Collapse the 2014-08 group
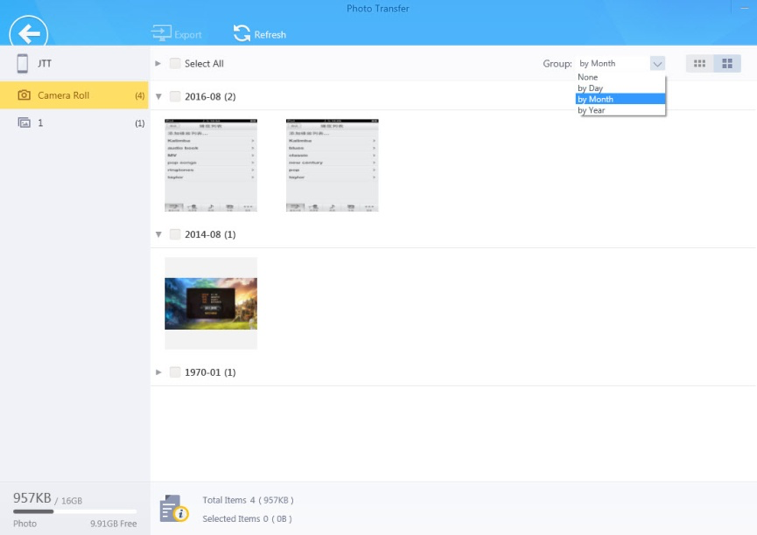The width and height of the screenshot is (757, 535). (158, 234)
